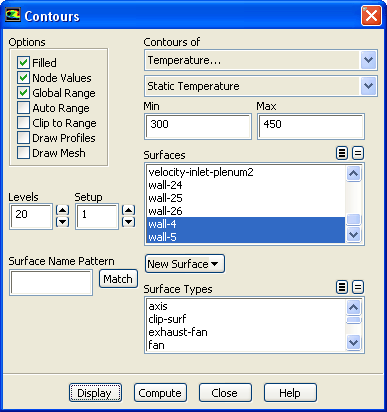This screenshot has height=412, width=387.
Task: Click the Display button
Action: point(95,393)
